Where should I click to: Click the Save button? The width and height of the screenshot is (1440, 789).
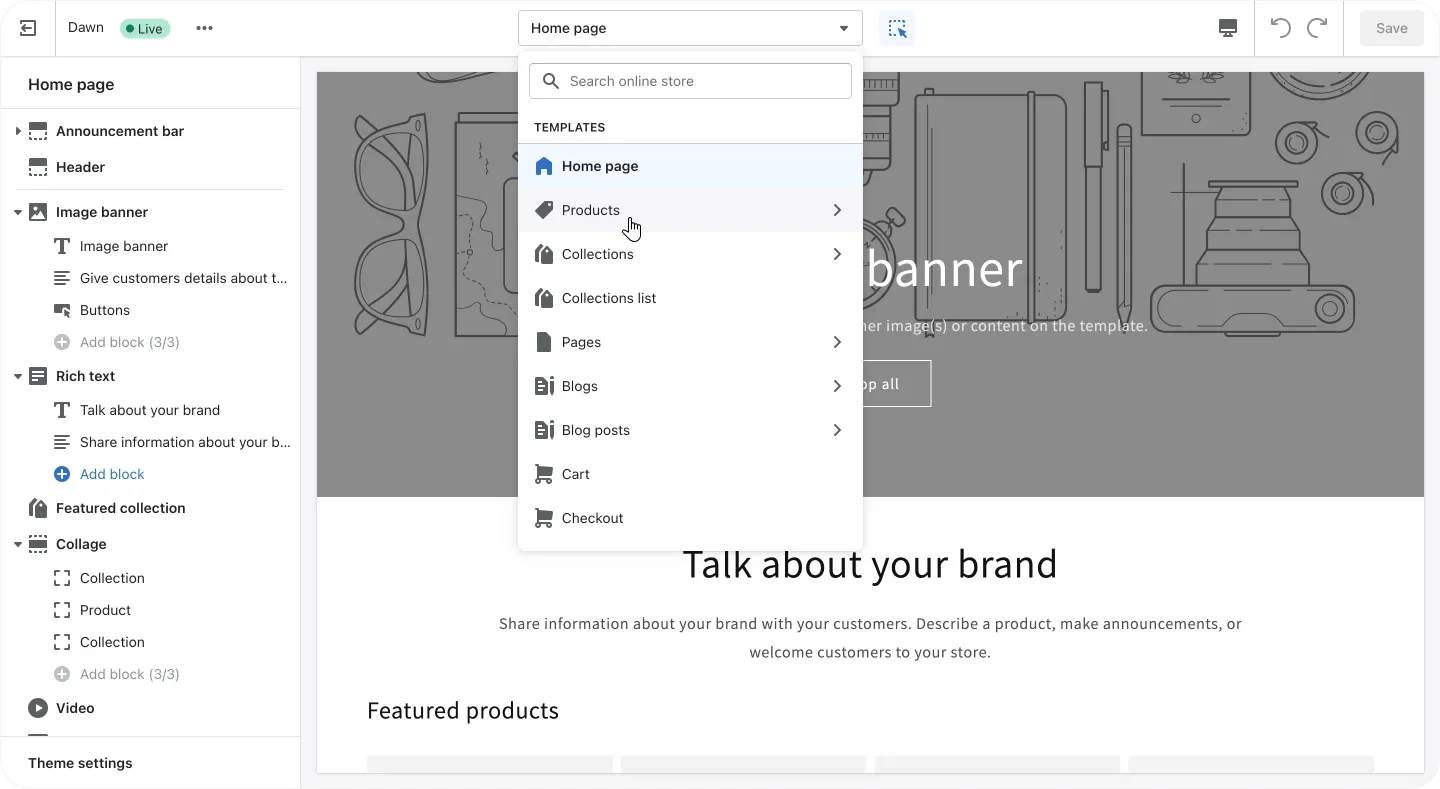pos(1392,28)
